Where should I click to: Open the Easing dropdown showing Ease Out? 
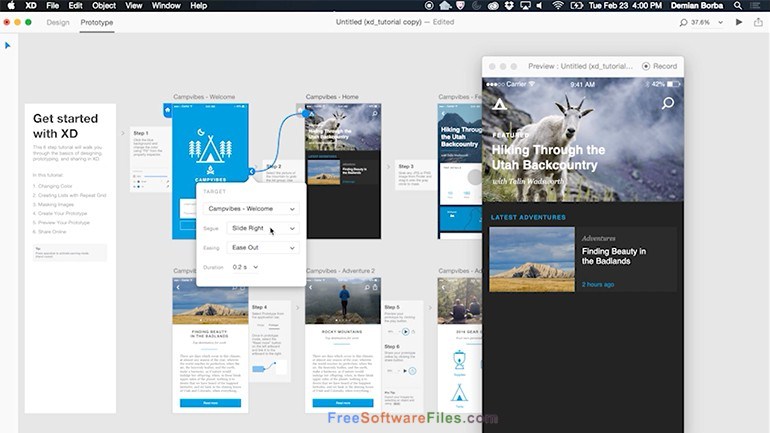263,247
